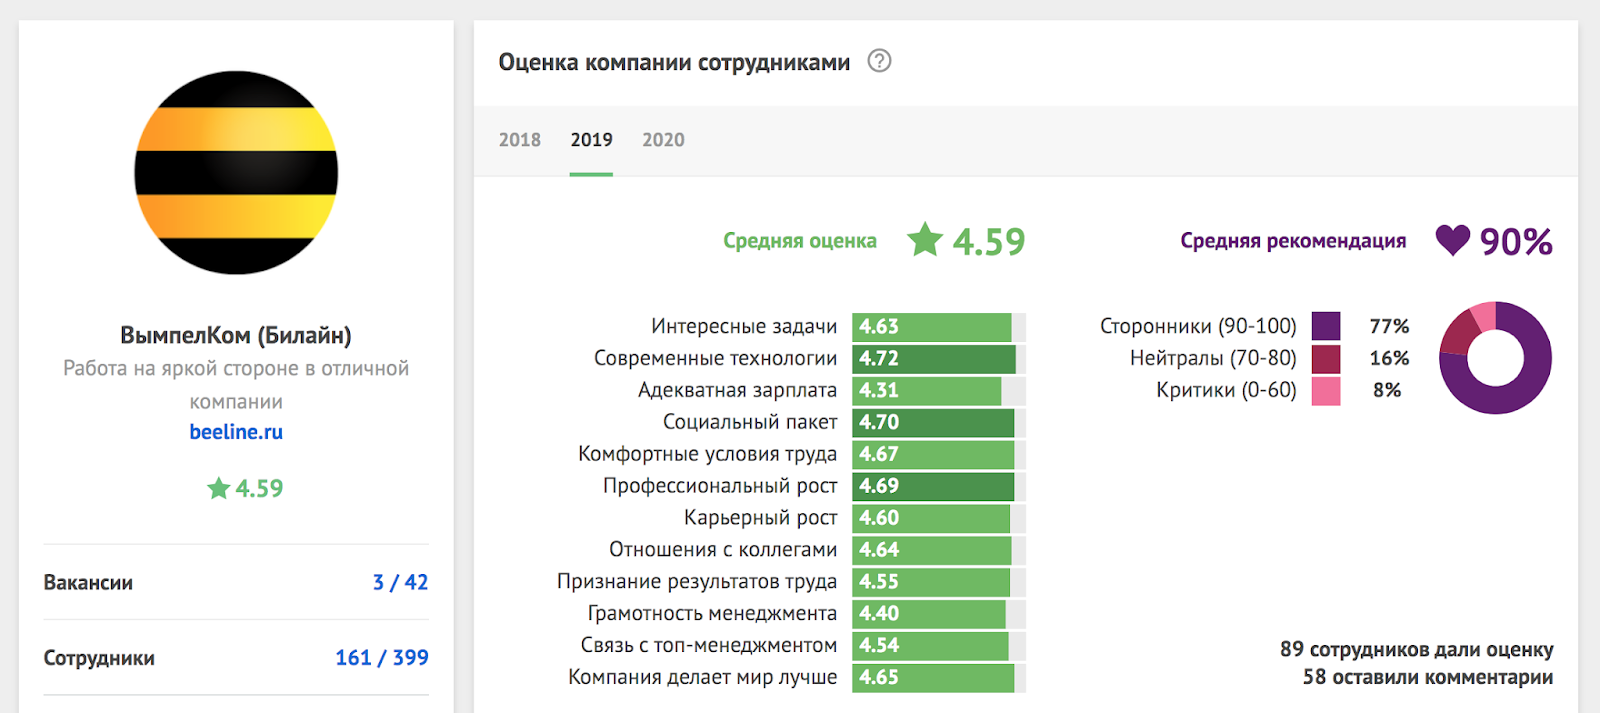Click the Адекватная зарплата rating bar

click(x=925, y=390)
